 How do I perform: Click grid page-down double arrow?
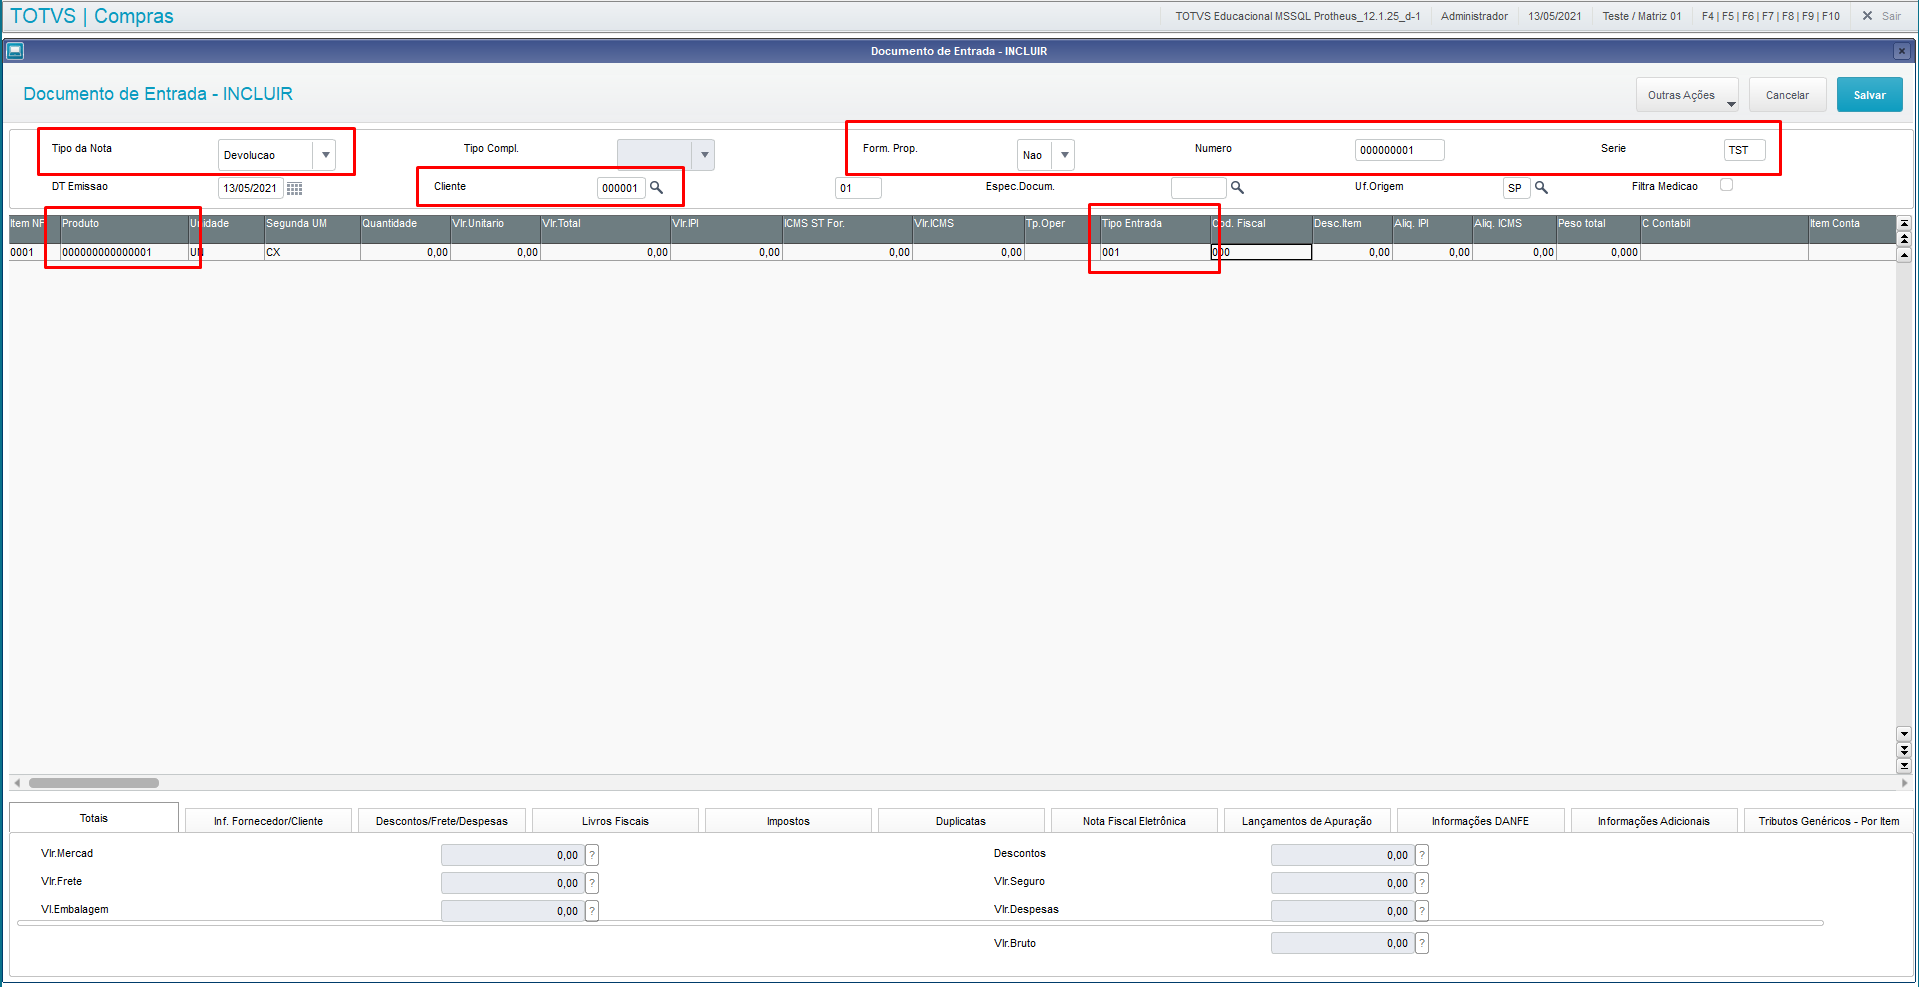pyautogui.click(x=1904, y=750)
